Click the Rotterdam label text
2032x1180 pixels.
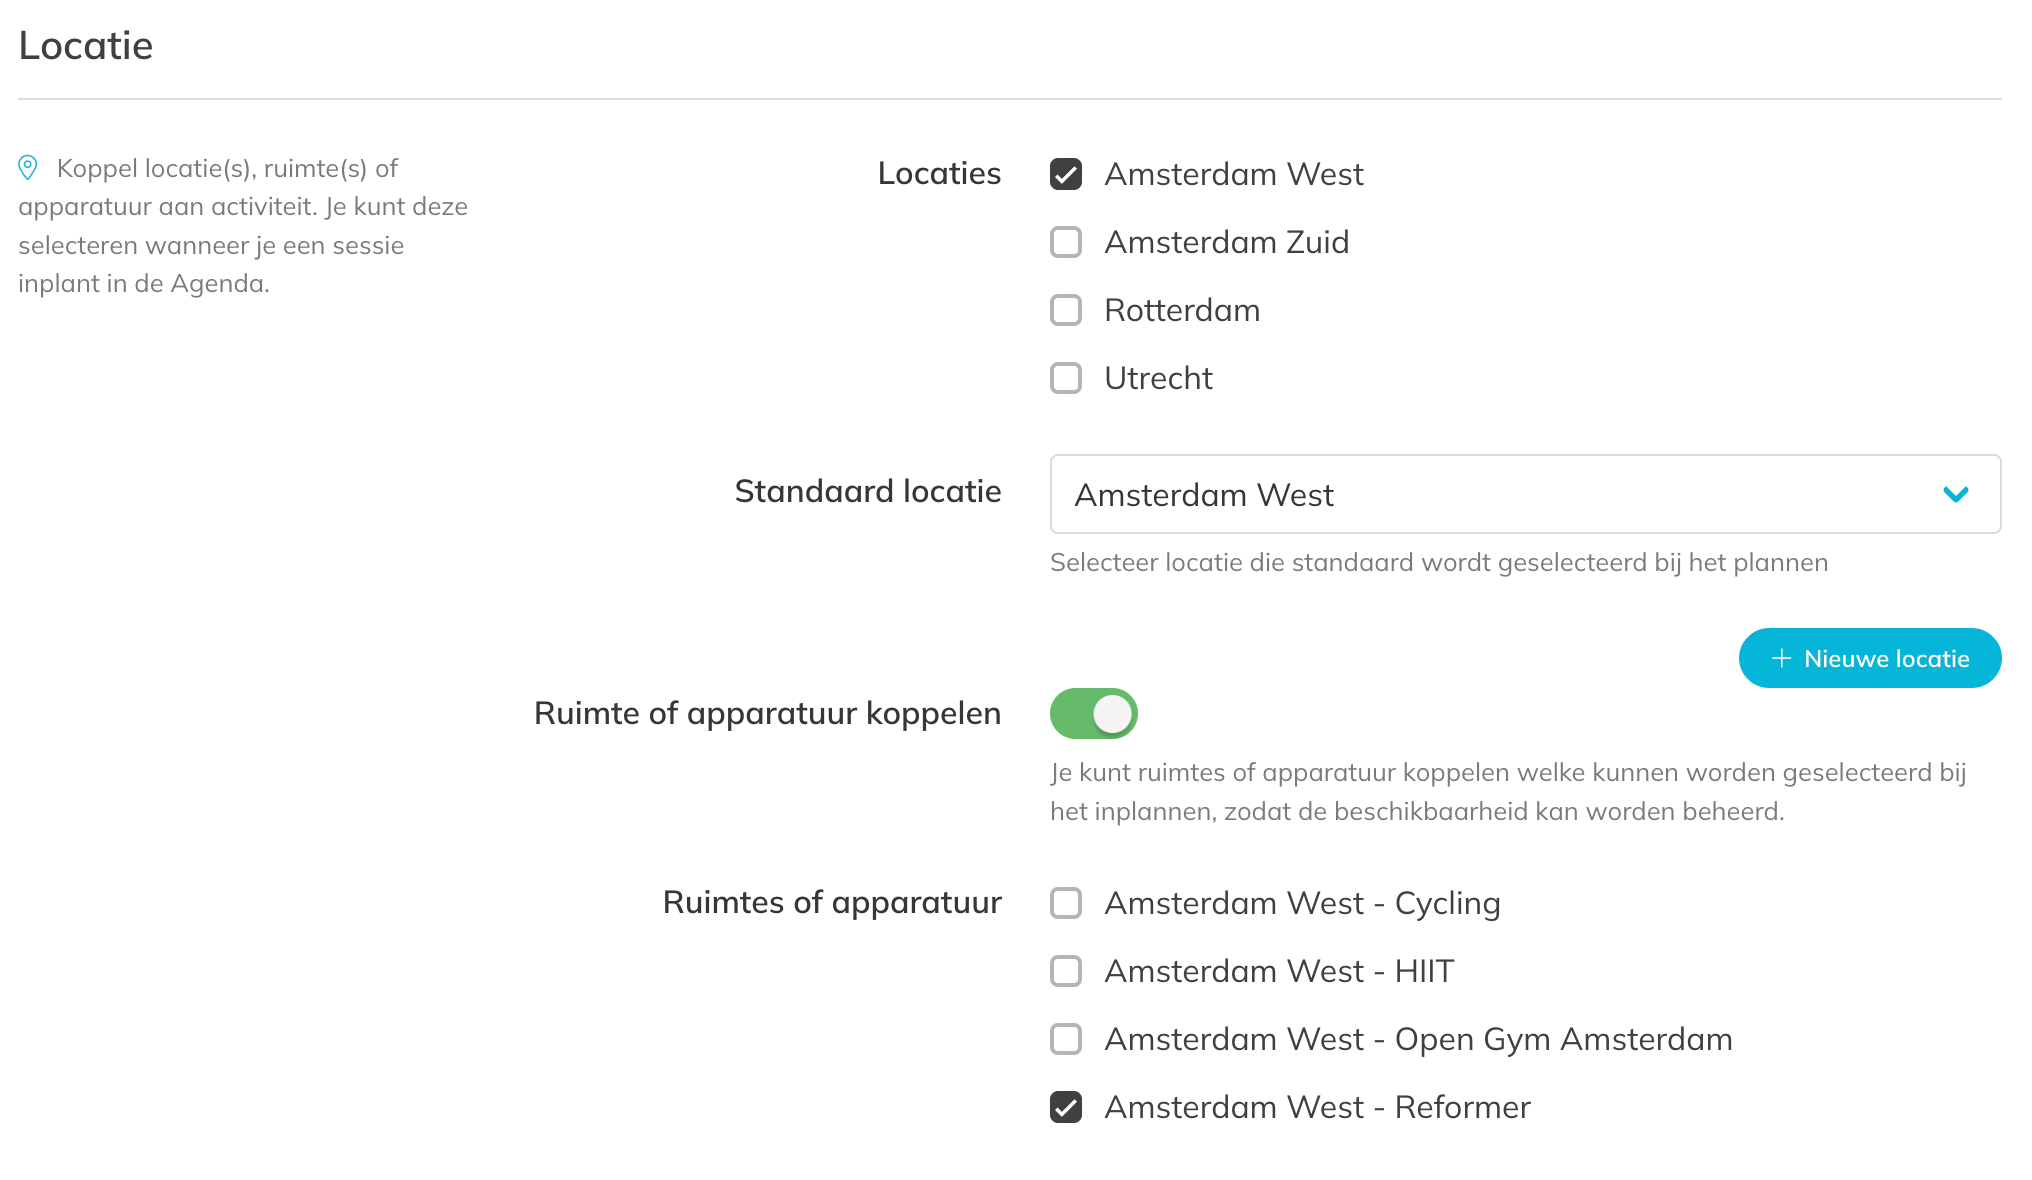point(1182,310)
